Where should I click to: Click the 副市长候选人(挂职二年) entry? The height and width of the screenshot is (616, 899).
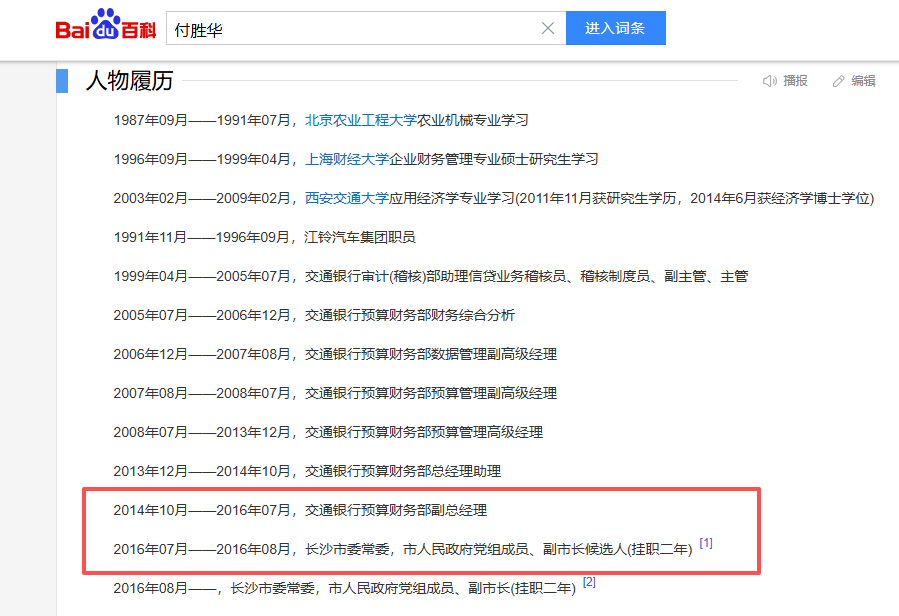click(403, 549)
